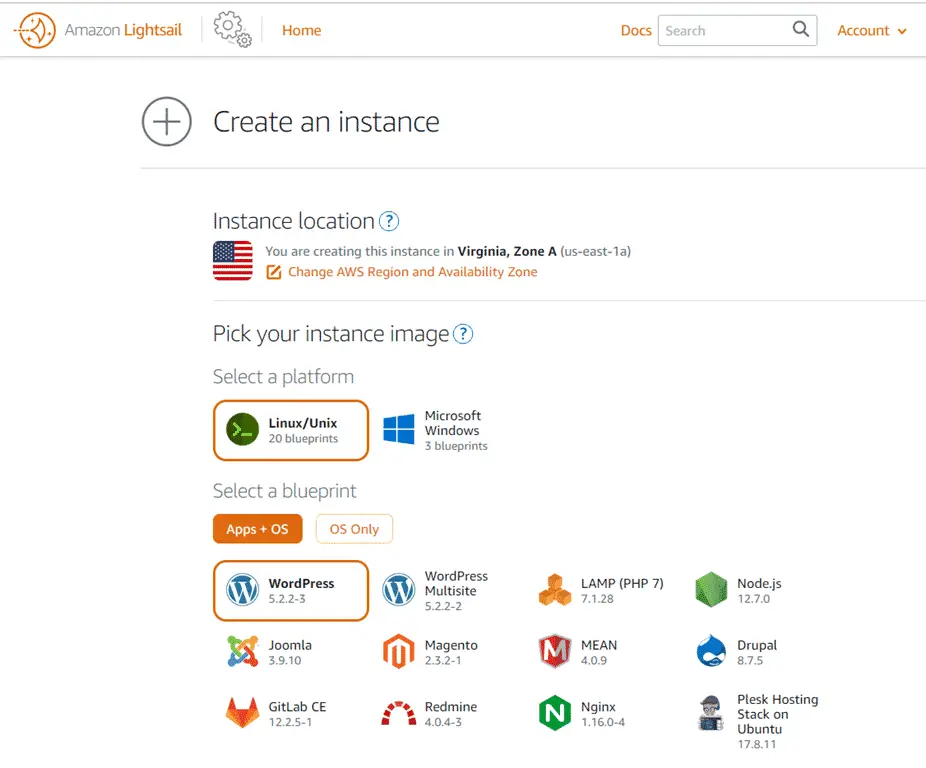Select the Linux/Unix platform option
Screen dimensions: 926x768
(291, 431)
